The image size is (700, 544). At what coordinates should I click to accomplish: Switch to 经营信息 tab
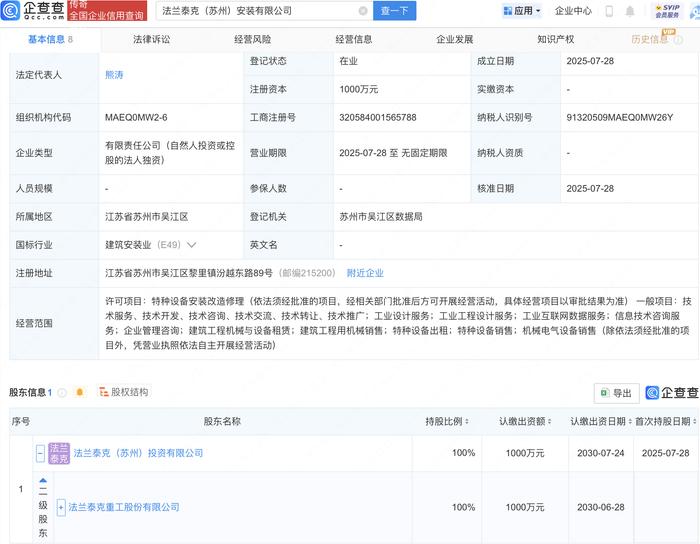point(354,40)
